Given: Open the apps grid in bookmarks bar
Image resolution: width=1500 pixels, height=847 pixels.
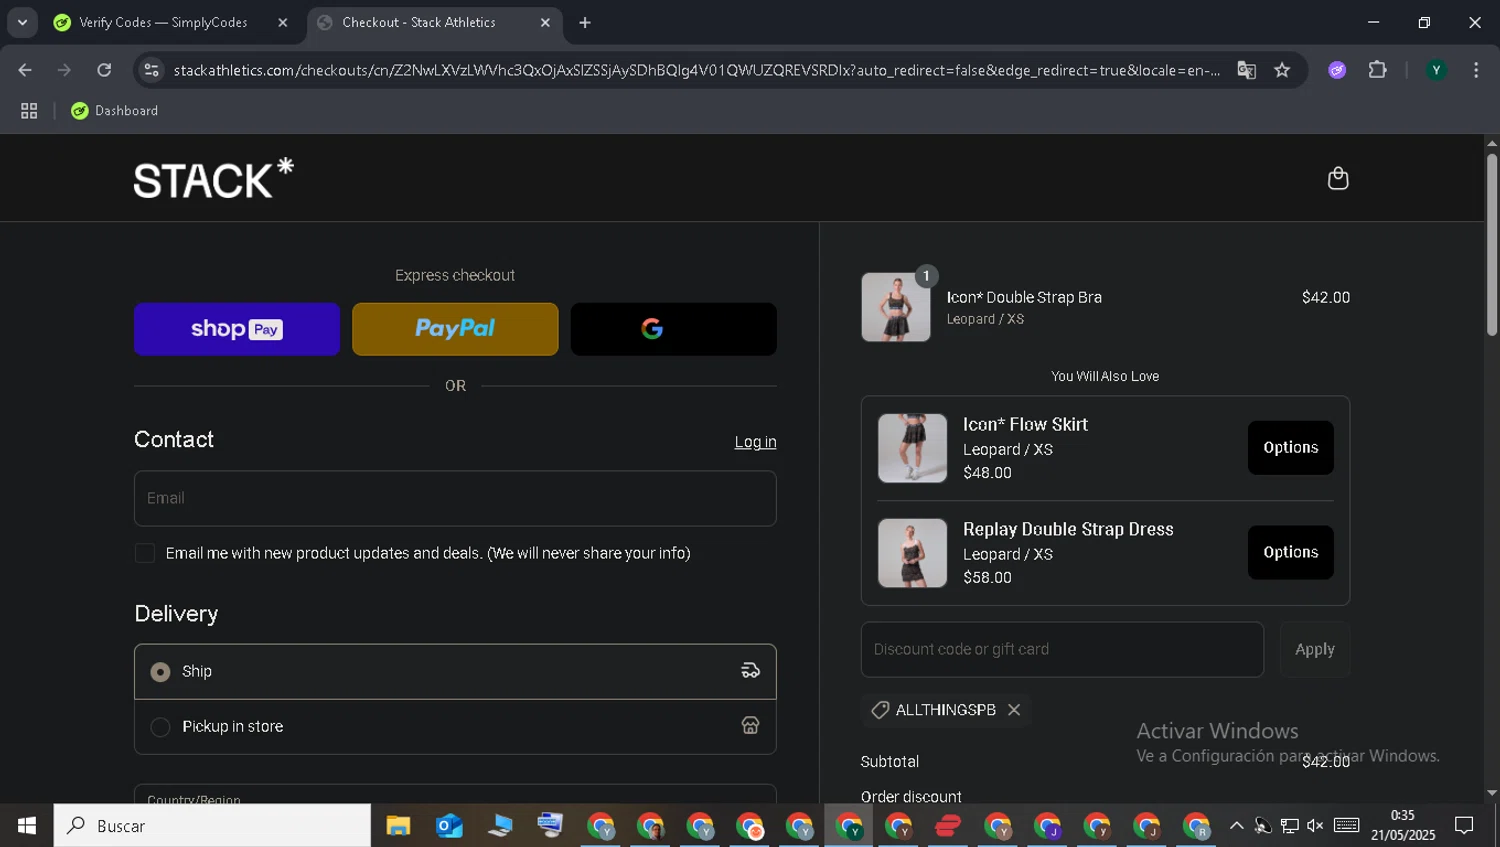Looking at the screenshot, I should tap(29, 111).
